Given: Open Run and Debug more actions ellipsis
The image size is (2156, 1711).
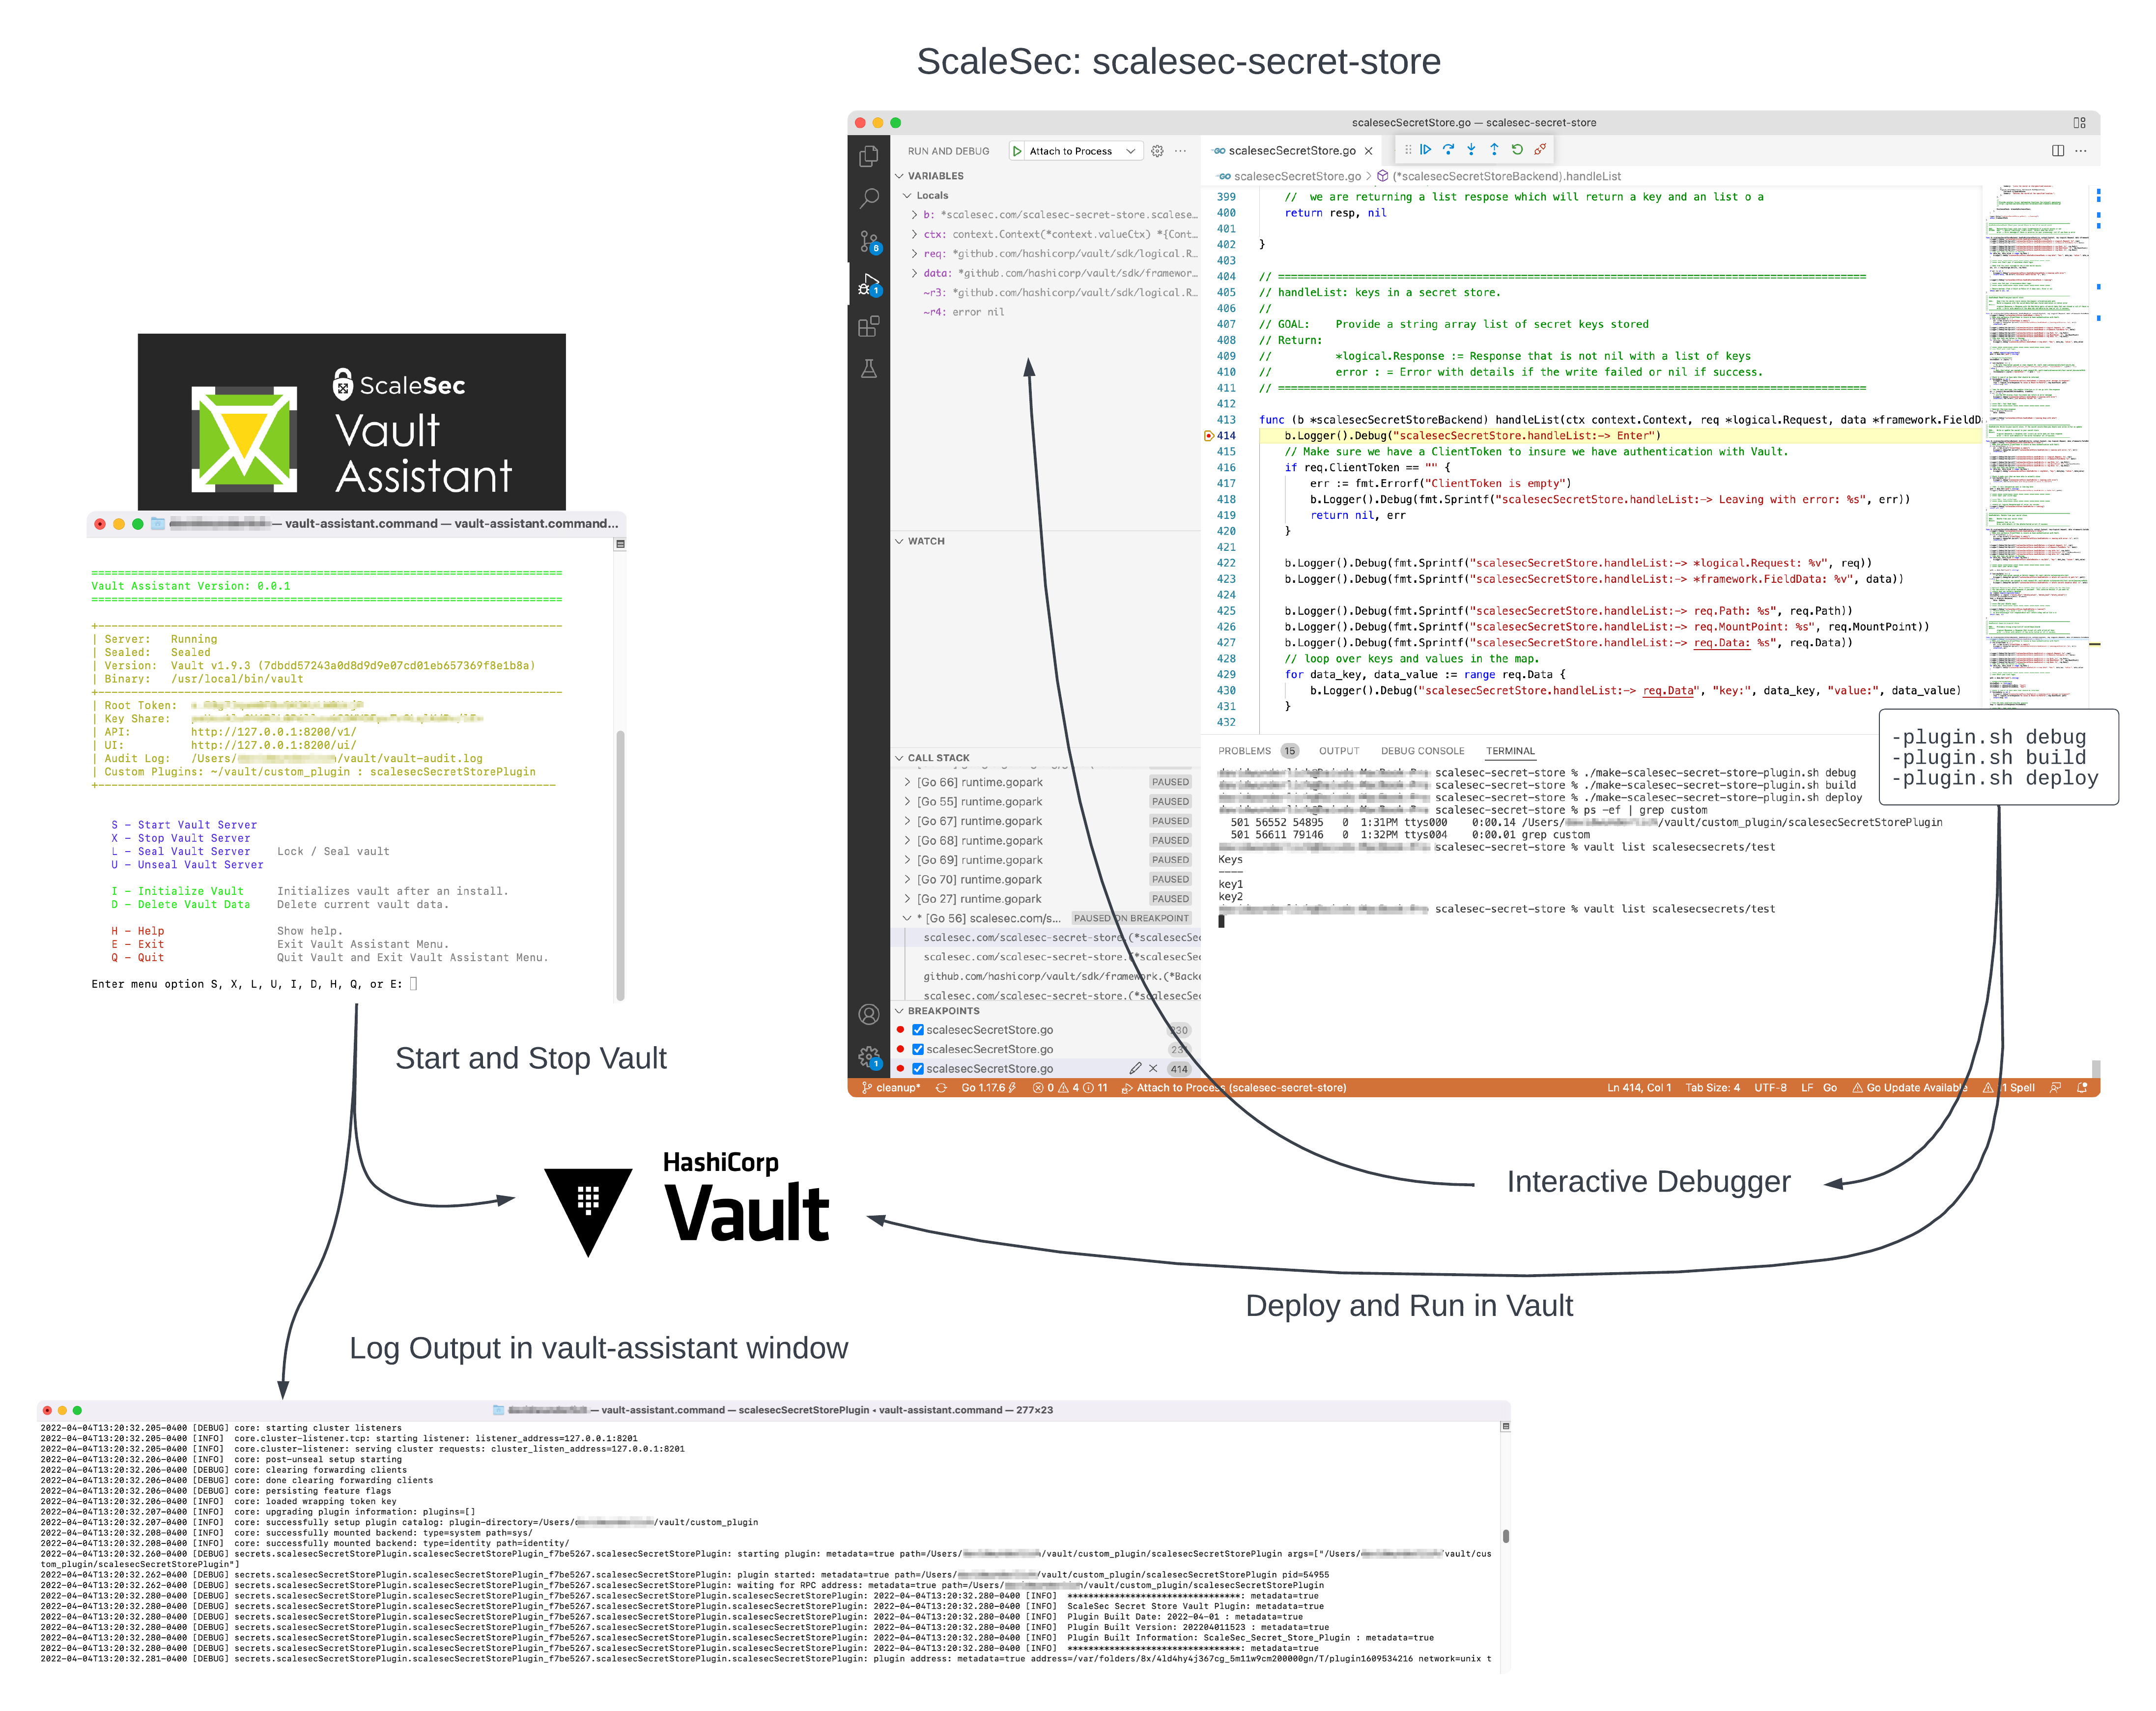Looking at the screenshot, I should pos(1181,151).
